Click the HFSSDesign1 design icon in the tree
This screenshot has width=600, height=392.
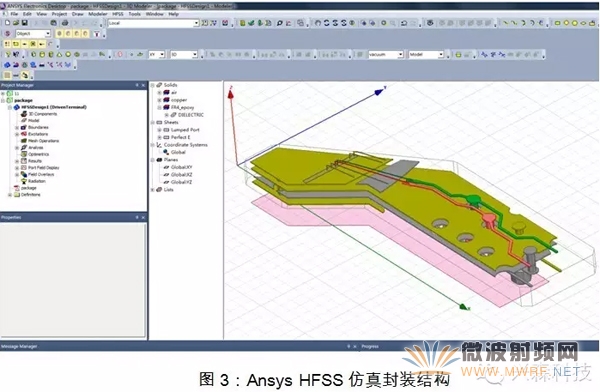pos(16,107)
